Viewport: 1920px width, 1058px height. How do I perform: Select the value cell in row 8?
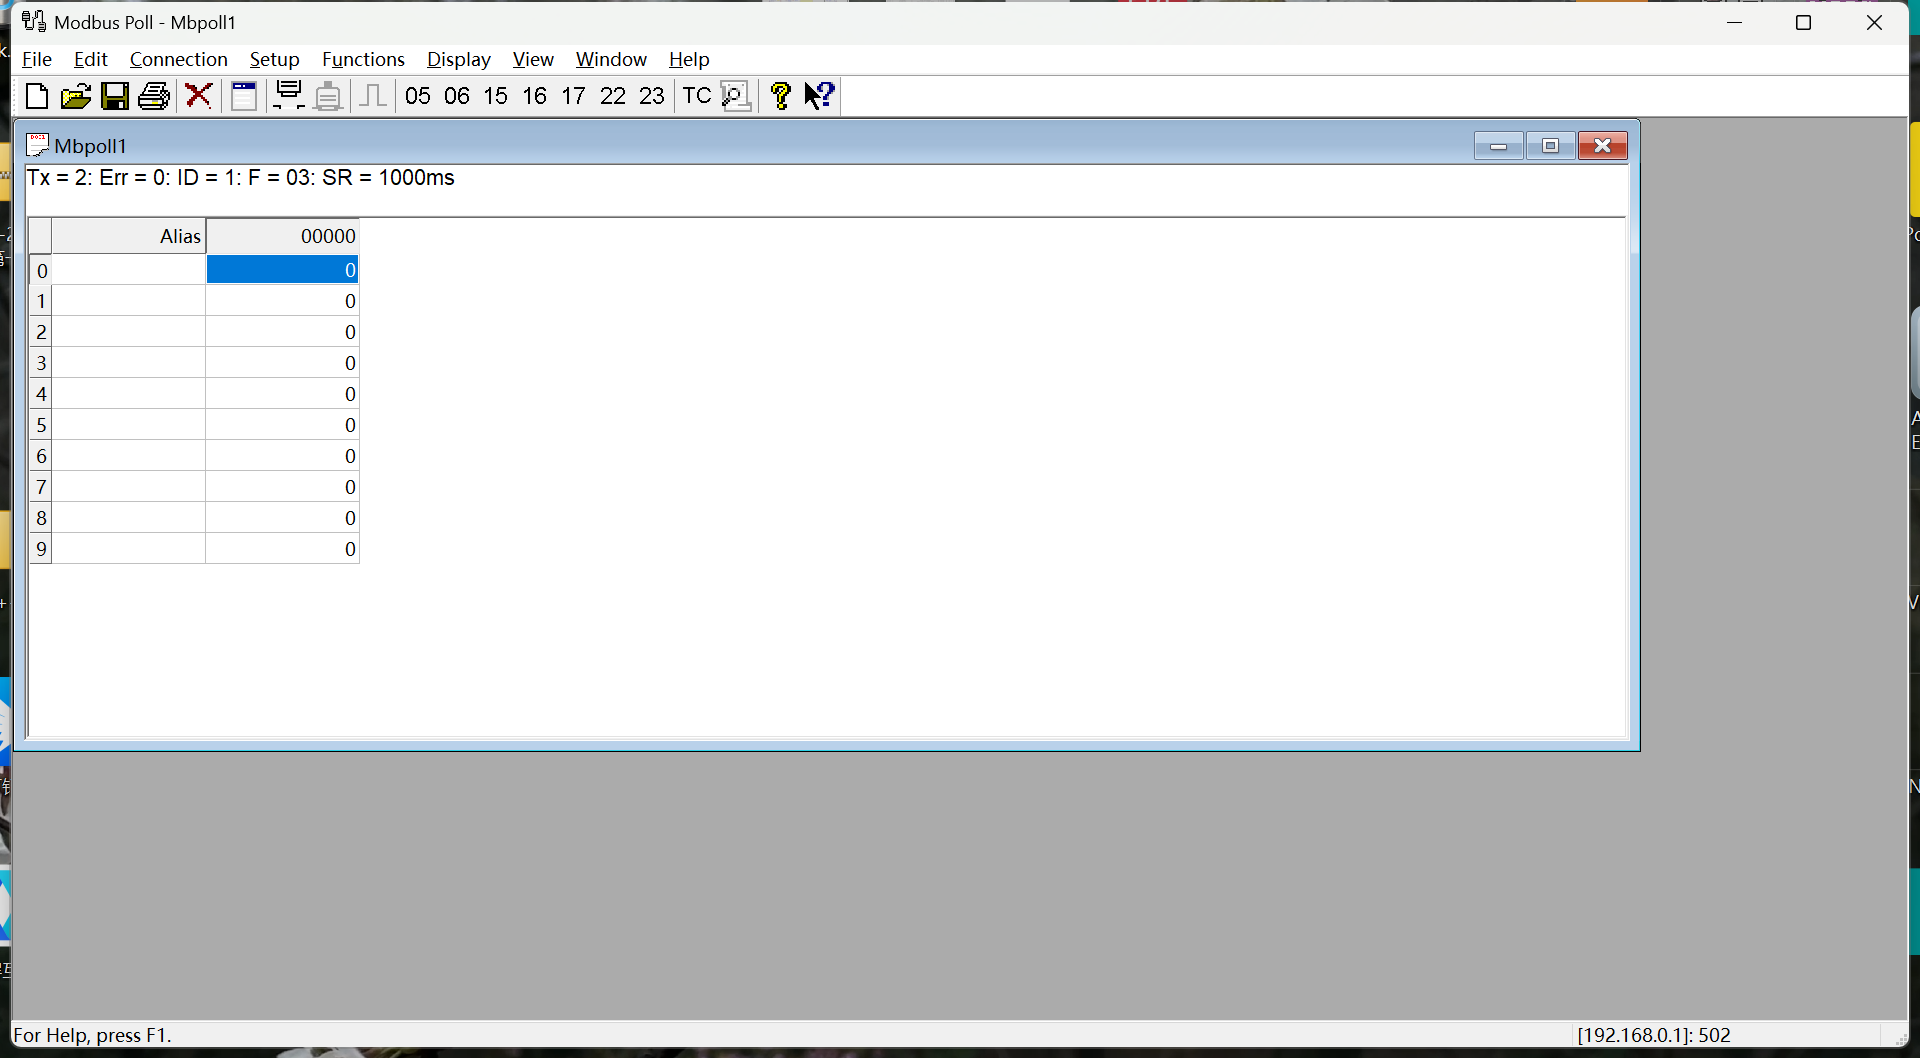pyautogui.click(x=283, y=518)
